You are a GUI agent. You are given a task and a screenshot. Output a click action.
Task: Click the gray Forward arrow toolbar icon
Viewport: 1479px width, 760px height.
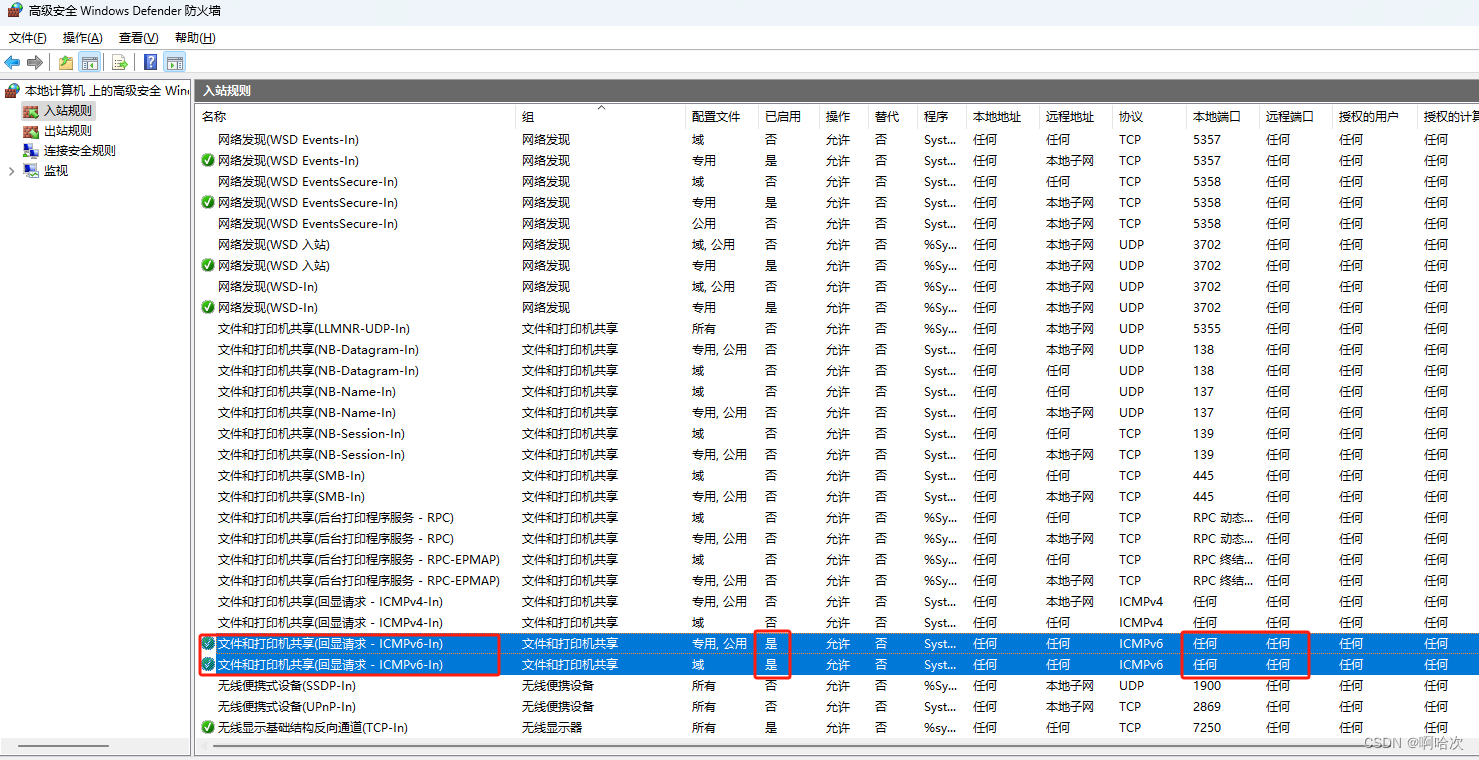tap(35, 63)
